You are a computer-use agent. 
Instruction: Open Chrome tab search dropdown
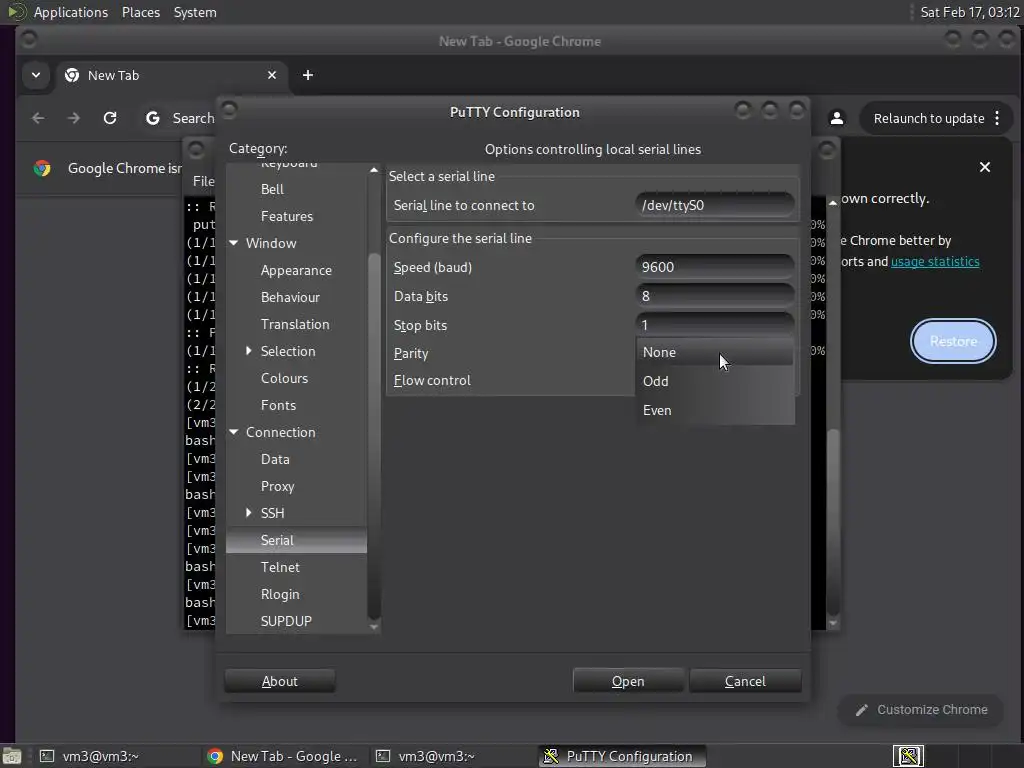[x=36, y=75]
